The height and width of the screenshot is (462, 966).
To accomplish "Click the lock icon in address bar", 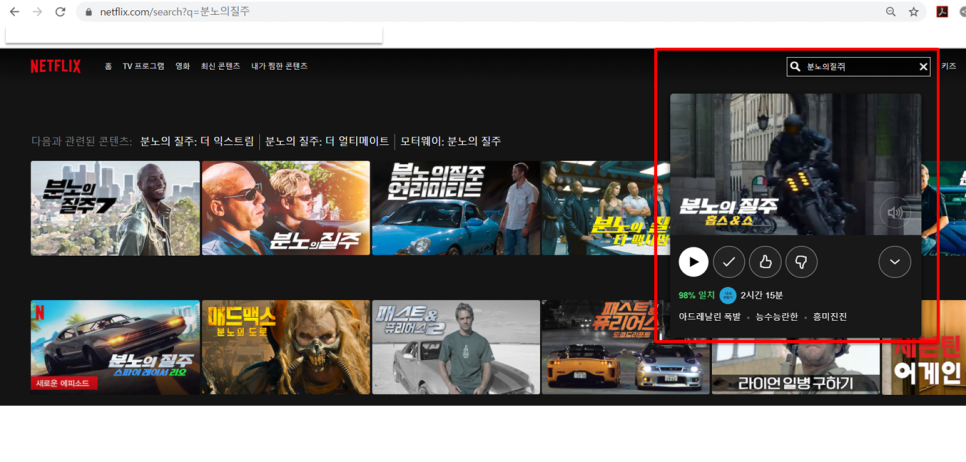I will point(88,12).
